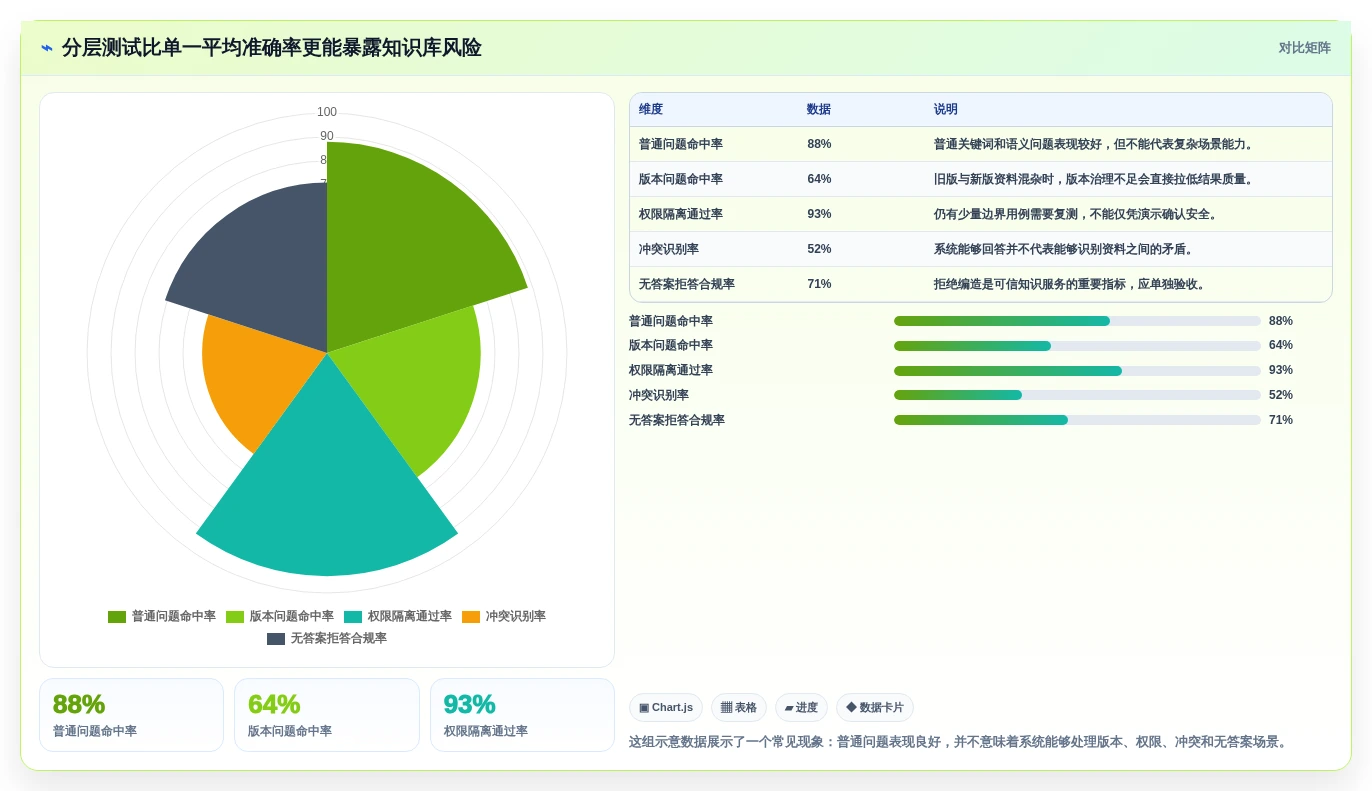This screenshot has height=791, width=1372.
Task: Open the 88% 普通问题命中率 data card
Action: coord(131,715)
